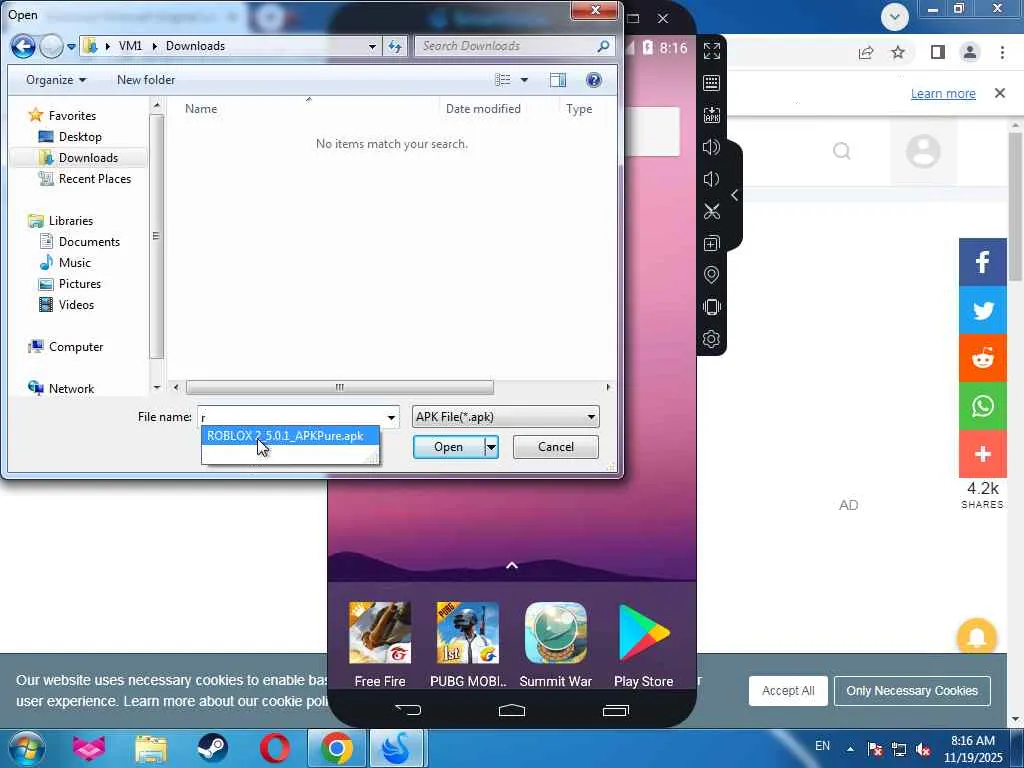Screen dimensions: 1024x768
Task: Open Documents library
Action: click(89, 242)
